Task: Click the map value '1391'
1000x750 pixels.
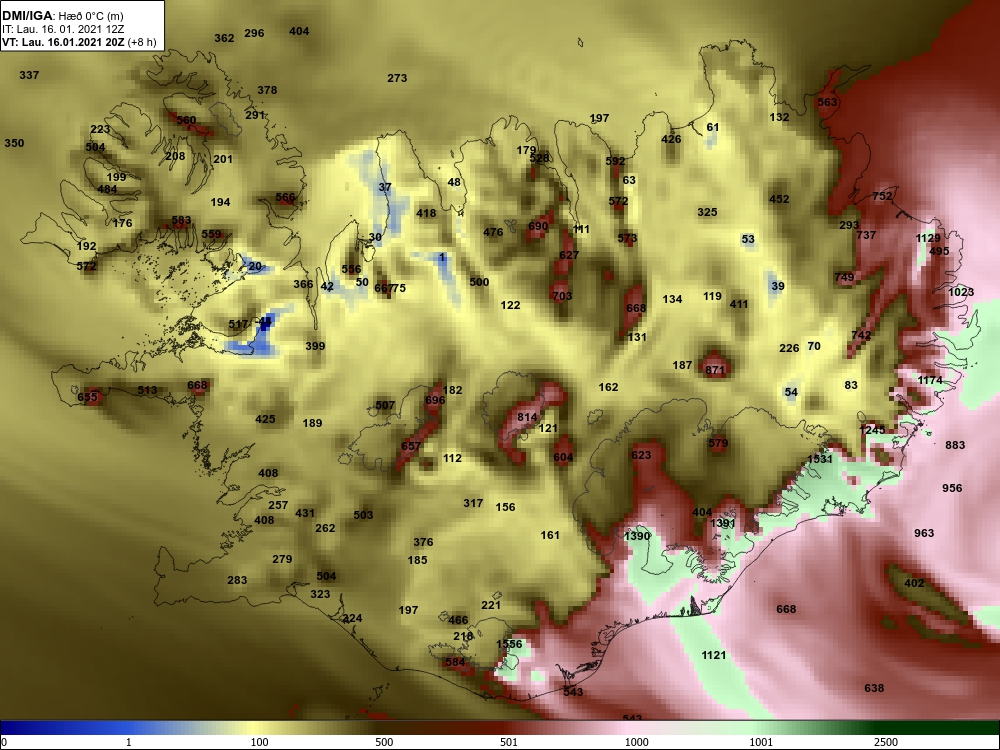Action: [723, 523]
